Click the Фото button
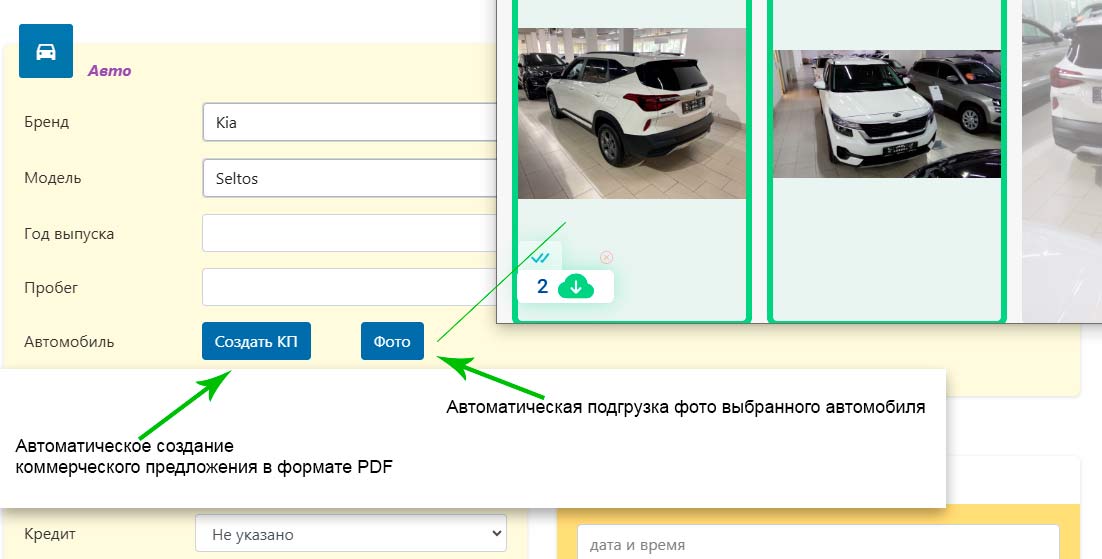The height and width of the screenshot is (559, 1102). pyautogui.click(x=392, y=341)
